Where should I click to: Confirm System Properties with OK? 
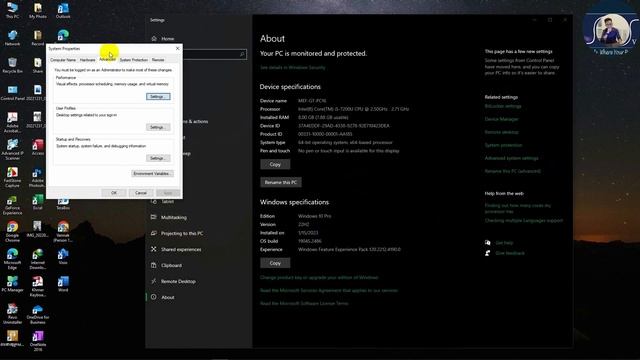114,193
